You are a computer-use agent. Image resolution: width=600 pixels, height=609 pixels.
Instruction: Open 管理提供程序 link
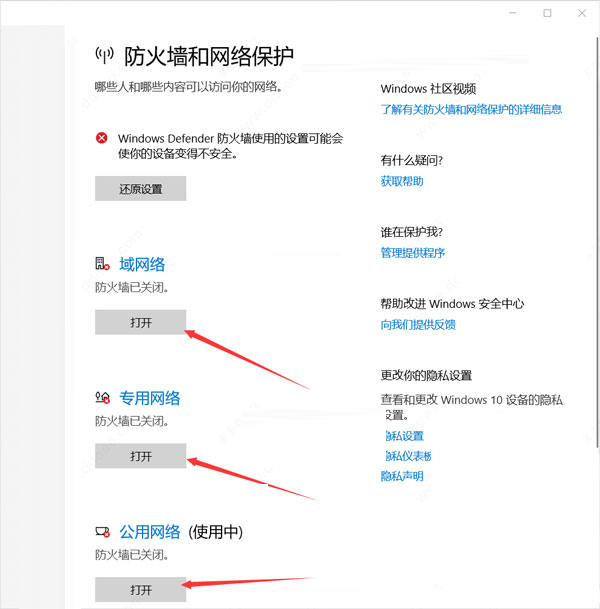pyautogui.click(x=413, y=253)
